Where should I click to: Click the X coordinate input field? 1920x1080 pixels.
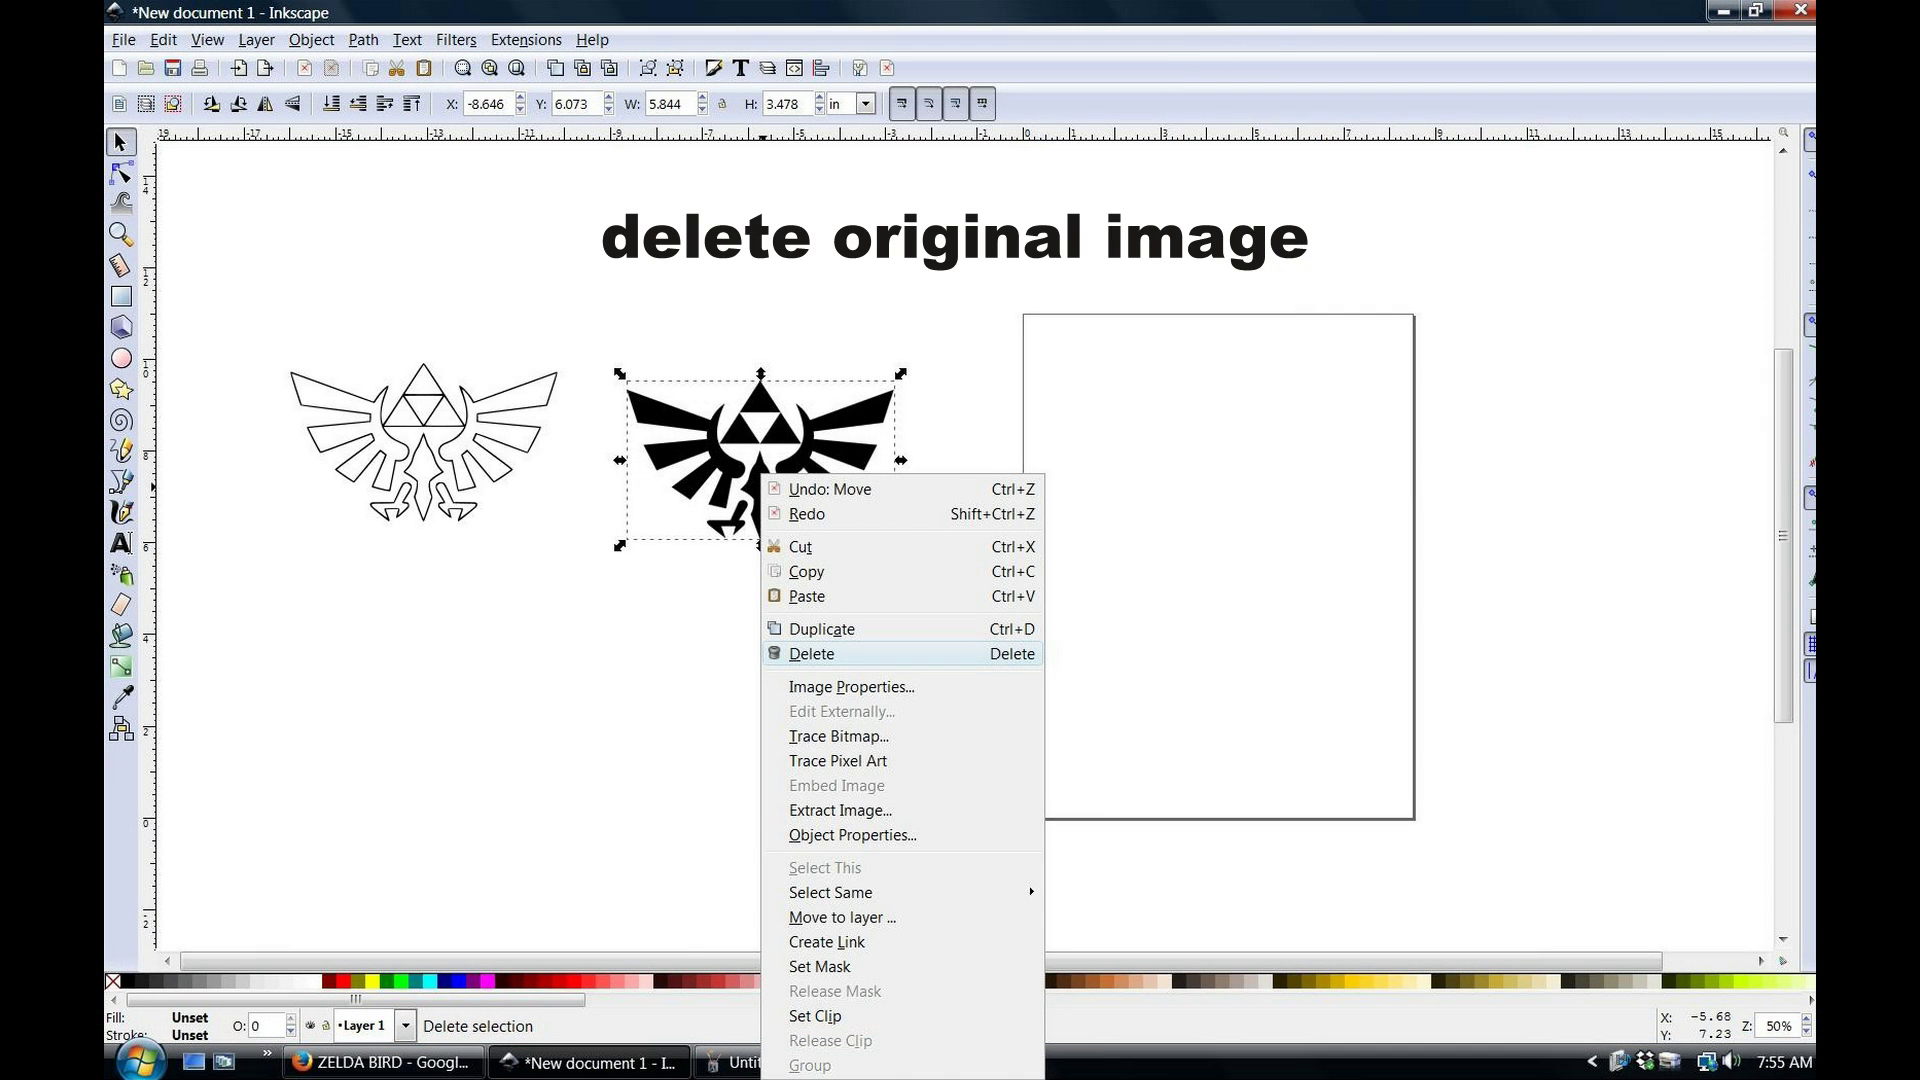click(x=490, y=104)
